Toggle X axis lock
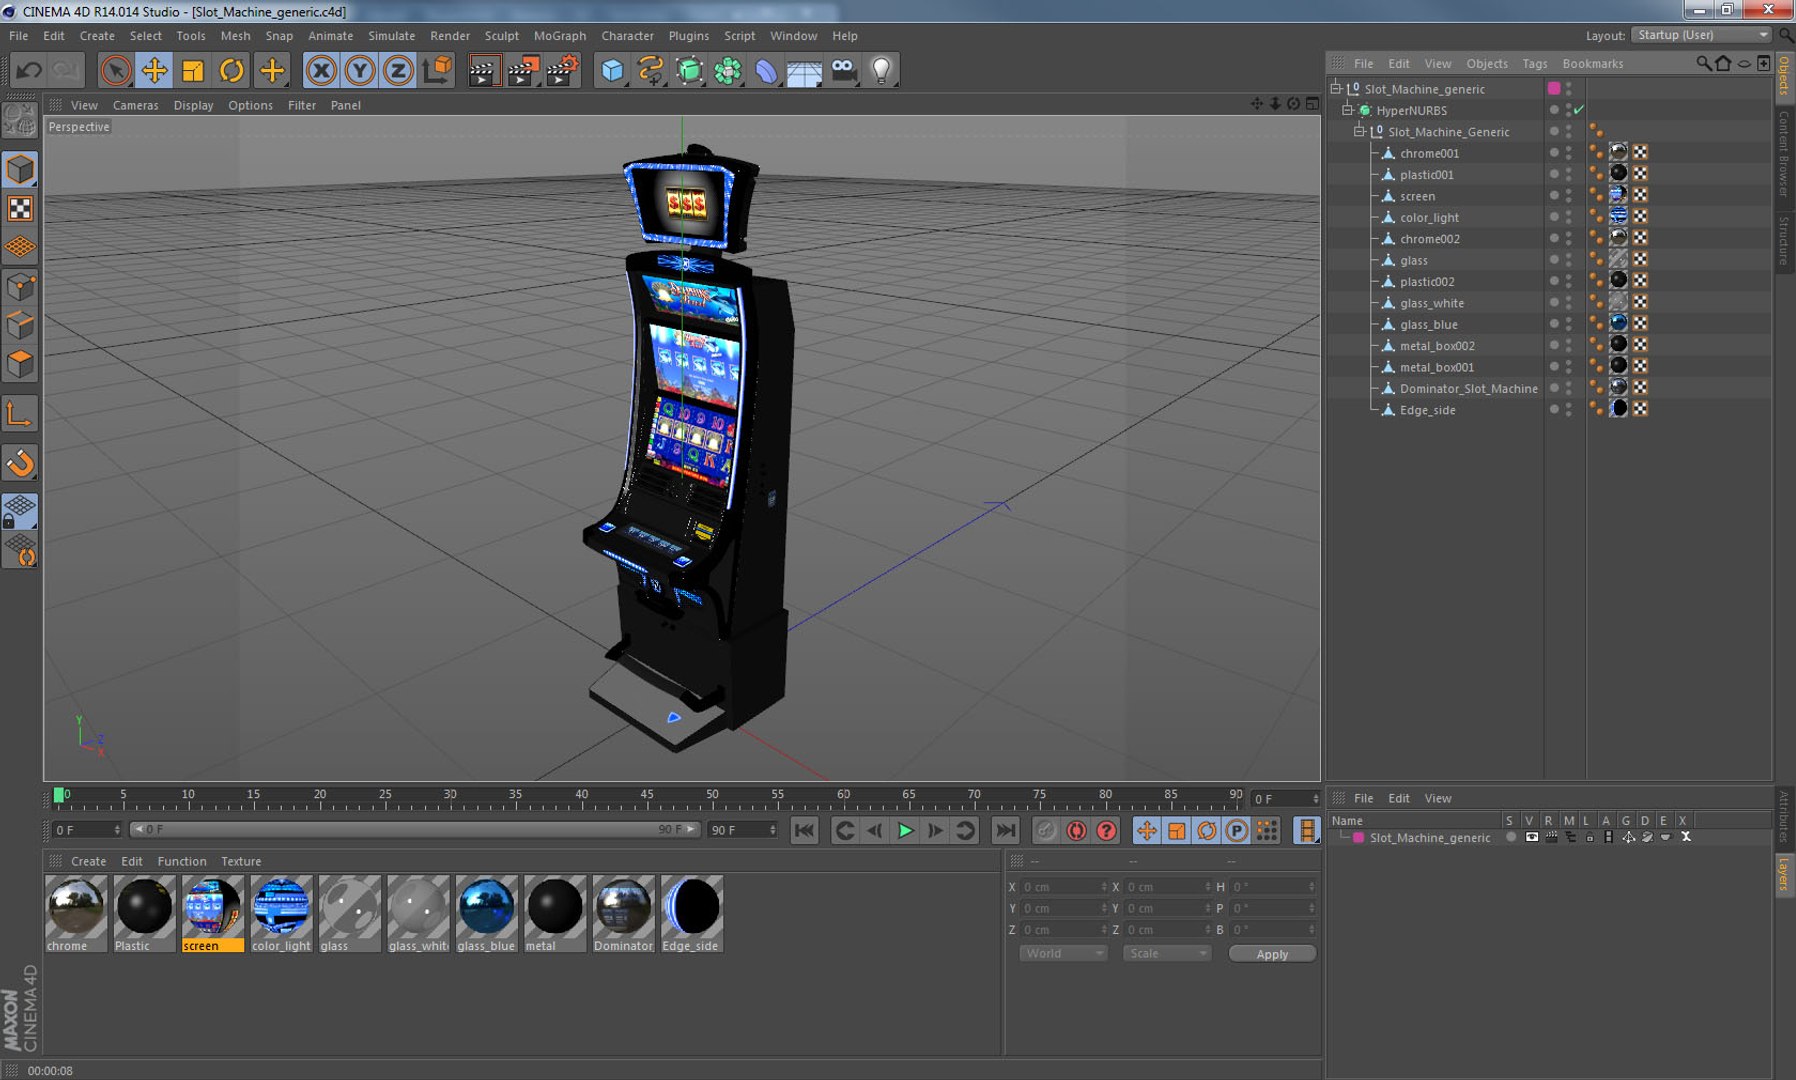Image resolution: width=1796 pixels, height=1080 pixels. click(x=321, y=70)
